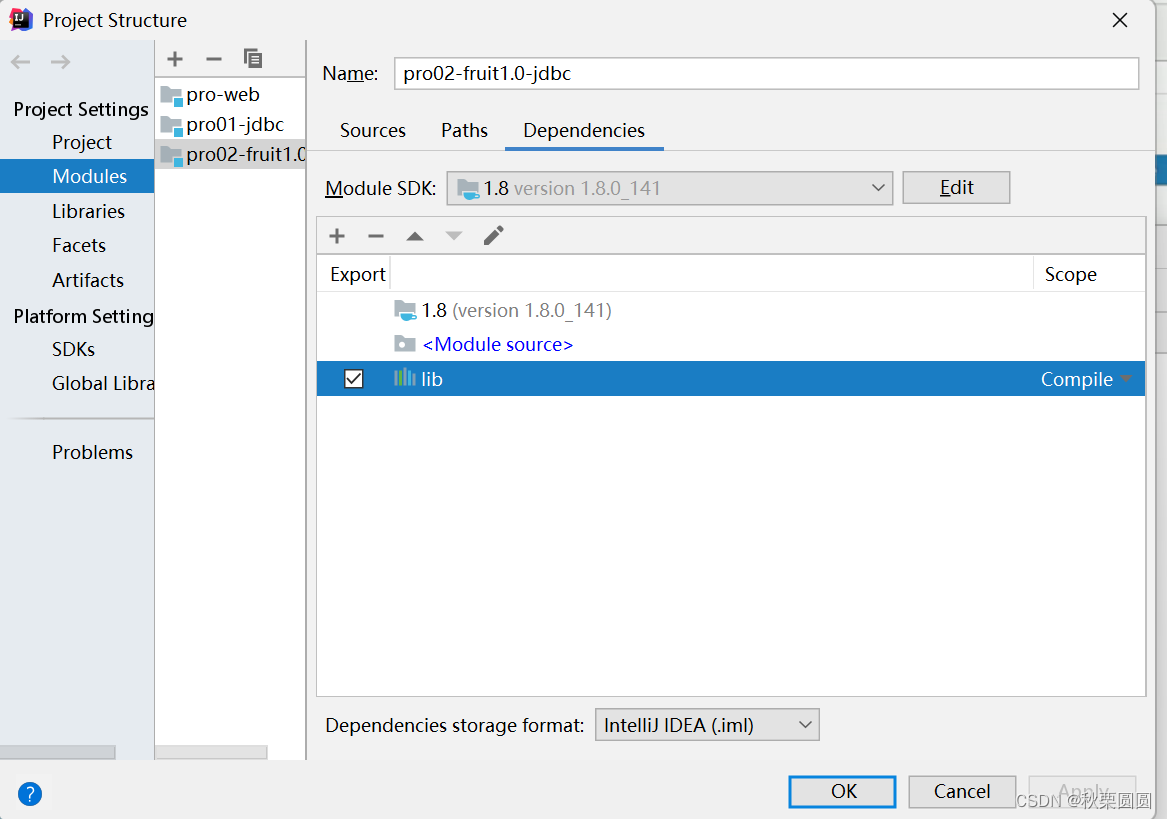Click the OK button
This screenshot has width=1167, height=819.
(x=841, y=791)
